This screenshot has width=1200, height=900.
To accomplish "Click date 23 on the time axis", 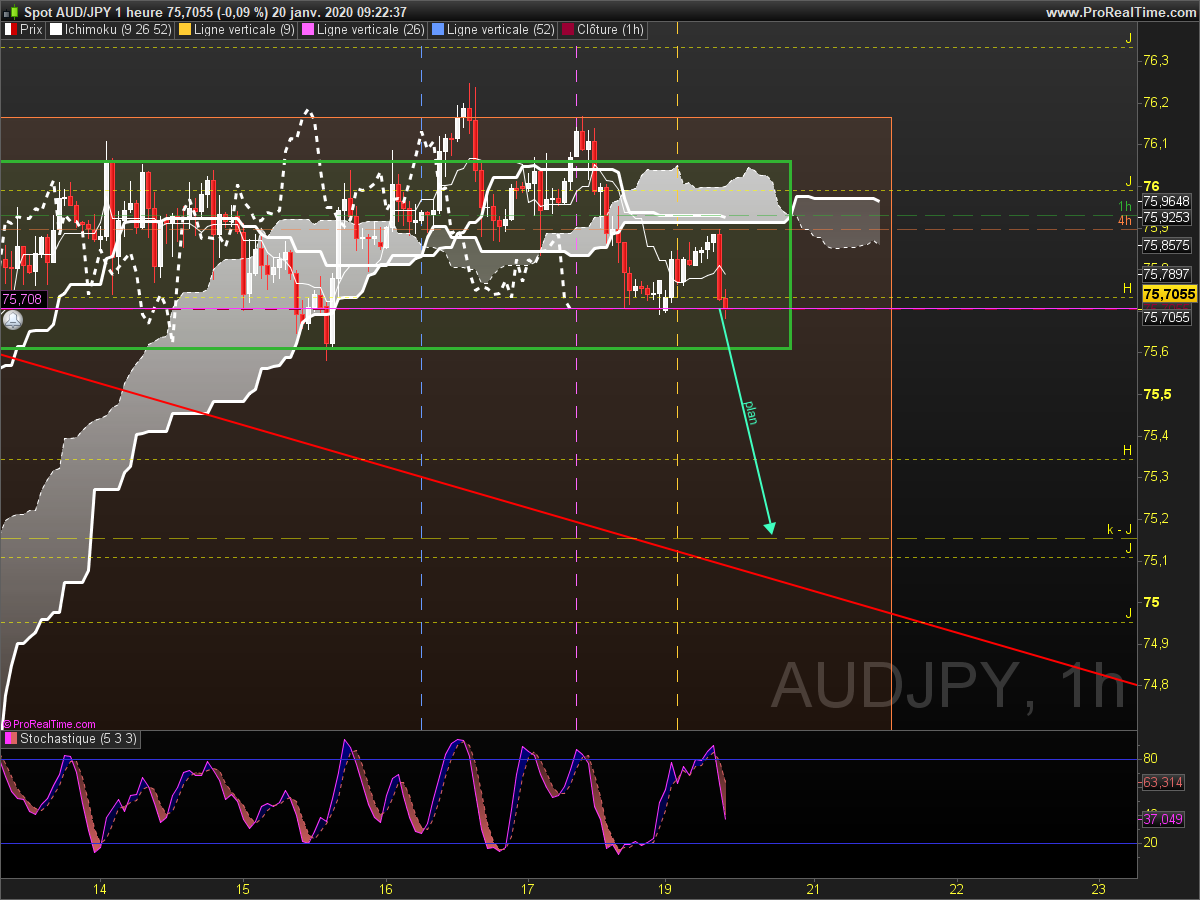I will click(1099, 888).
